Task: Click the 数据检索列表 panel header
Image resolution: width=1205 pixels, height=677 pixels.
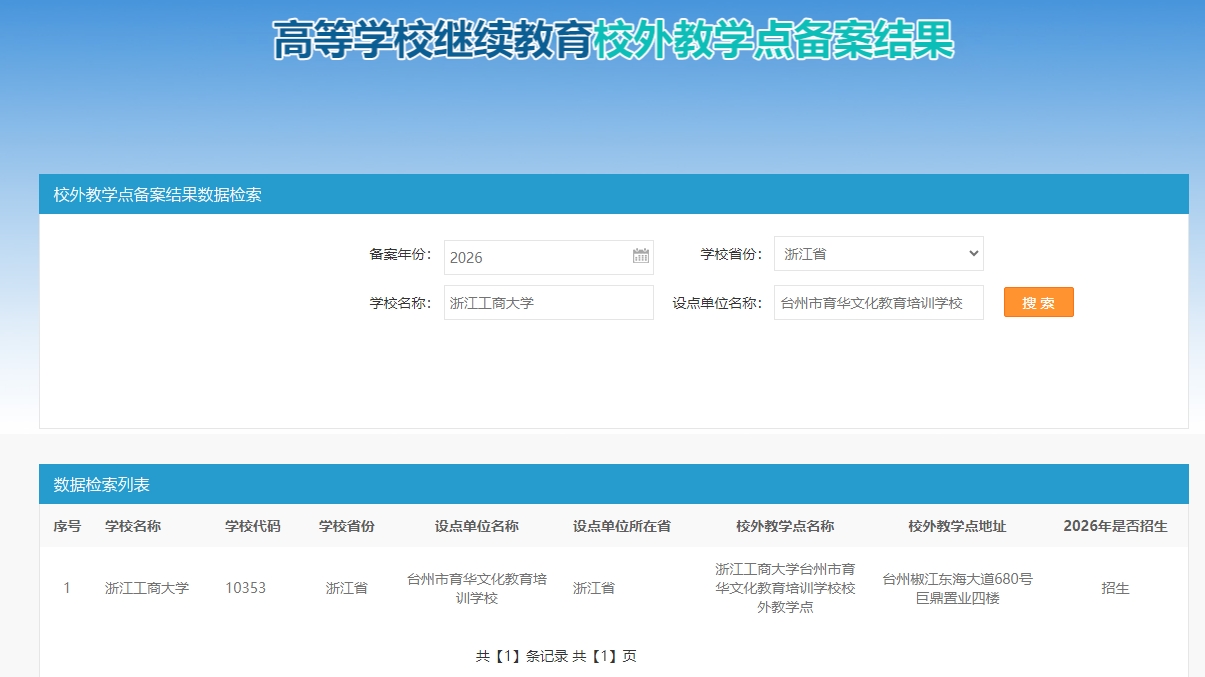Action: (614, 484)
